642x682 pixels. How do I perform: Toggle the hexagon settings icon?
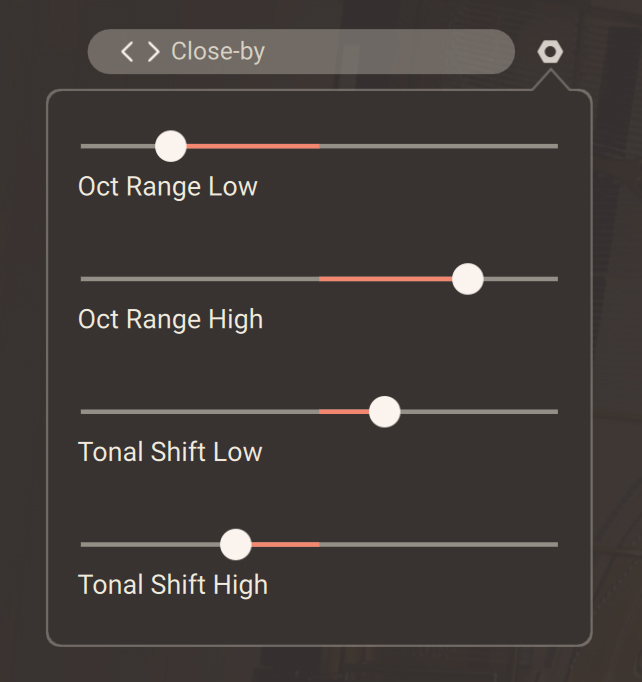pos(549,52)
